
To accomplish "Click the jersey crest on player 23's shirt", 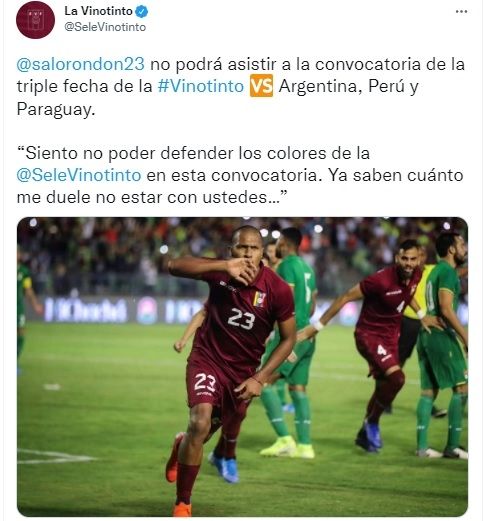I will [x=259, y=299].
